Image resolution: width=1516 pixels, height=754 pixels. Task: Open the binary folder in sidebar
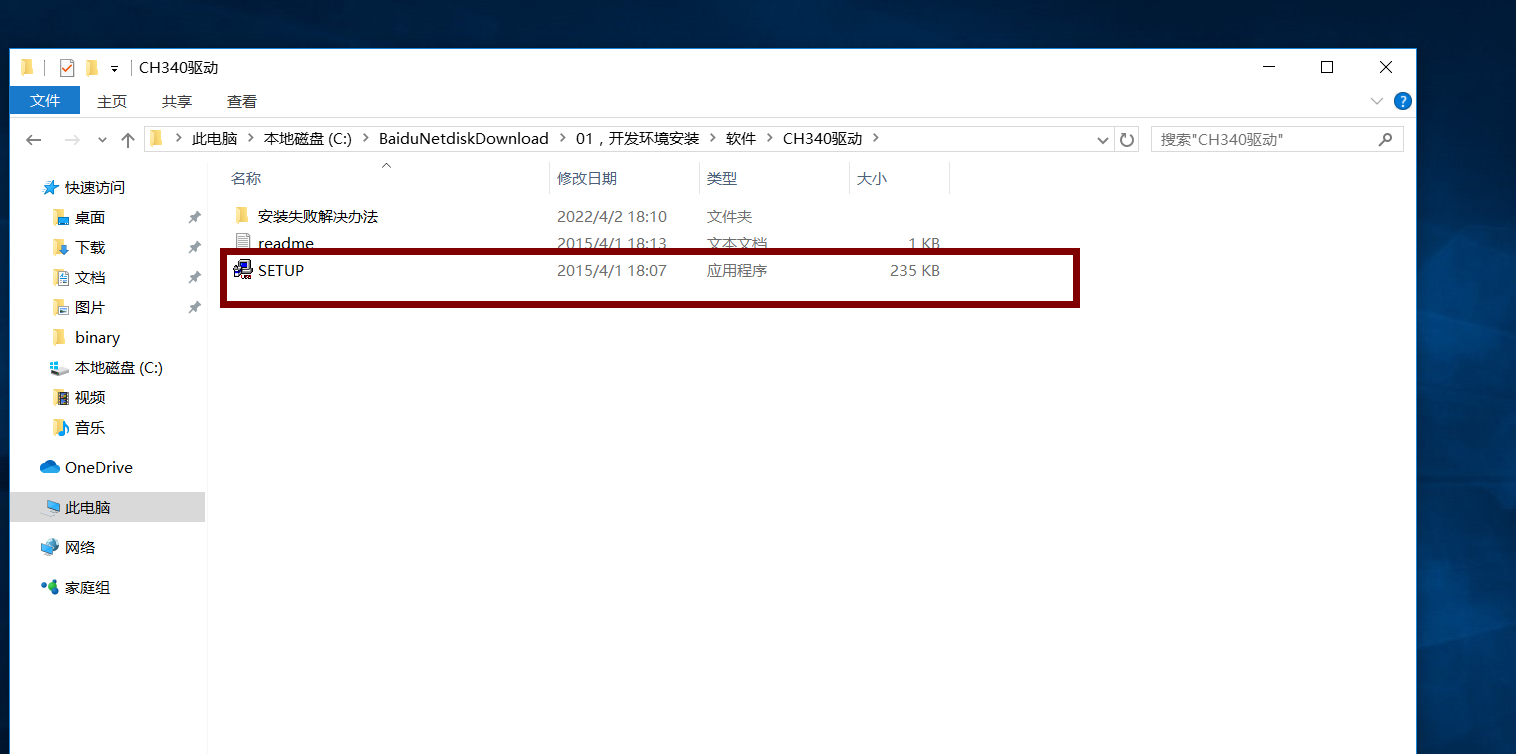(x=97, y=338)
